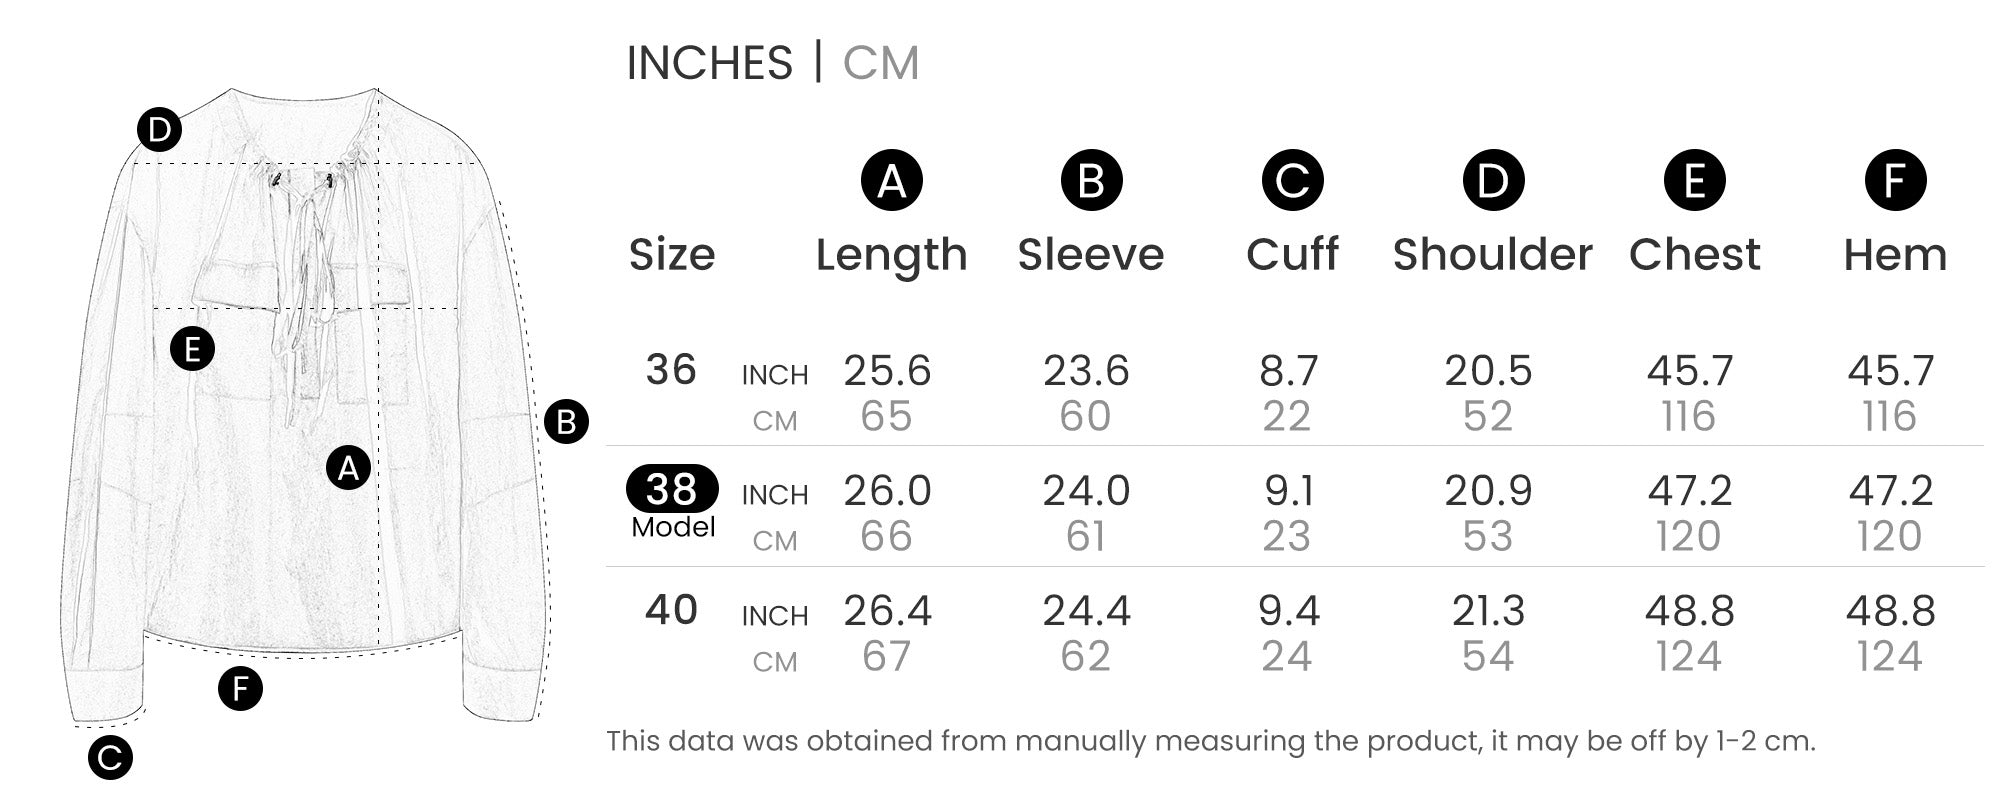Click the A marker on garment body

tap(348, 467)
